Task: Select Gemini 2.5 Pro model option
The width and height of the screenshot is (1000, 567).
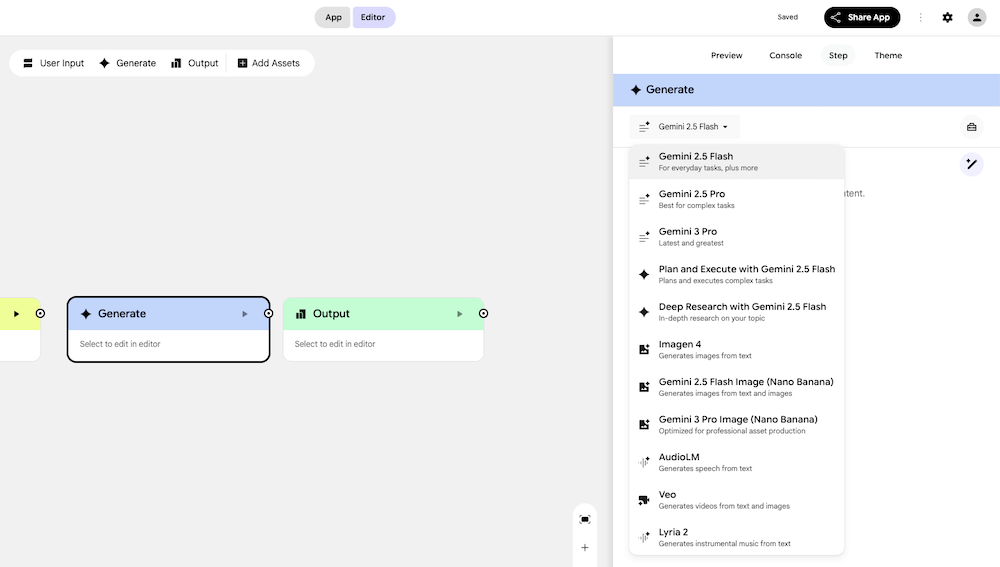Action: (737, 199)
